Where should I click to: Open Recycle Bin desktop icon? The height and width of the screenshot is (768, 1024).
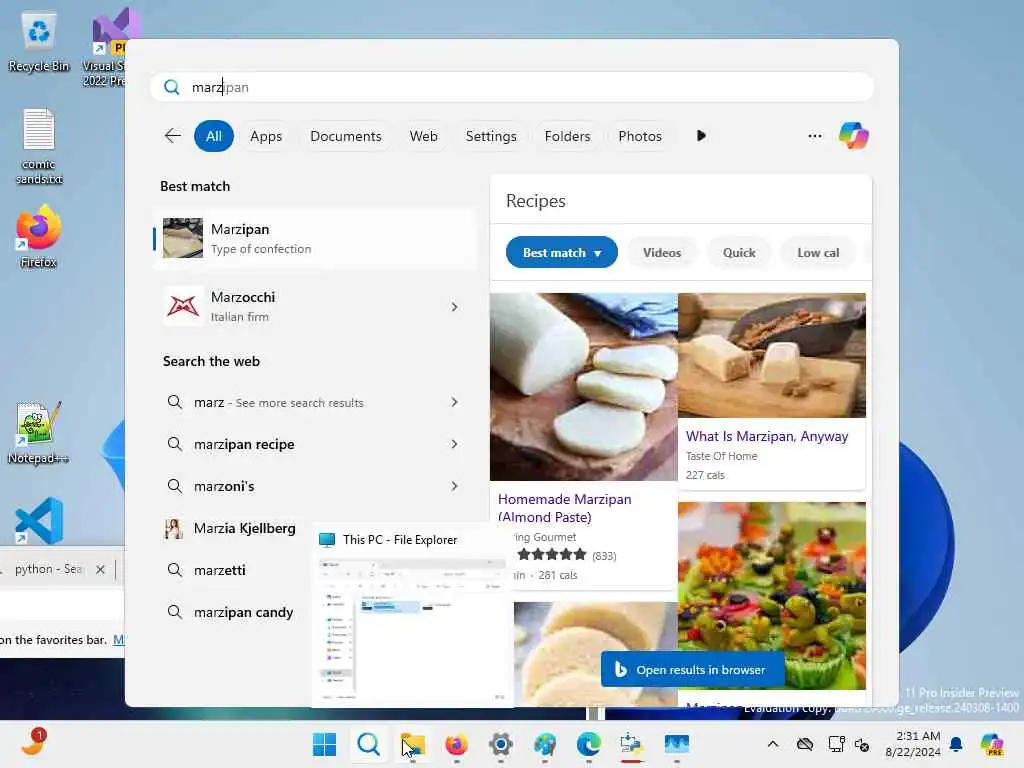(x=39, y=42)
